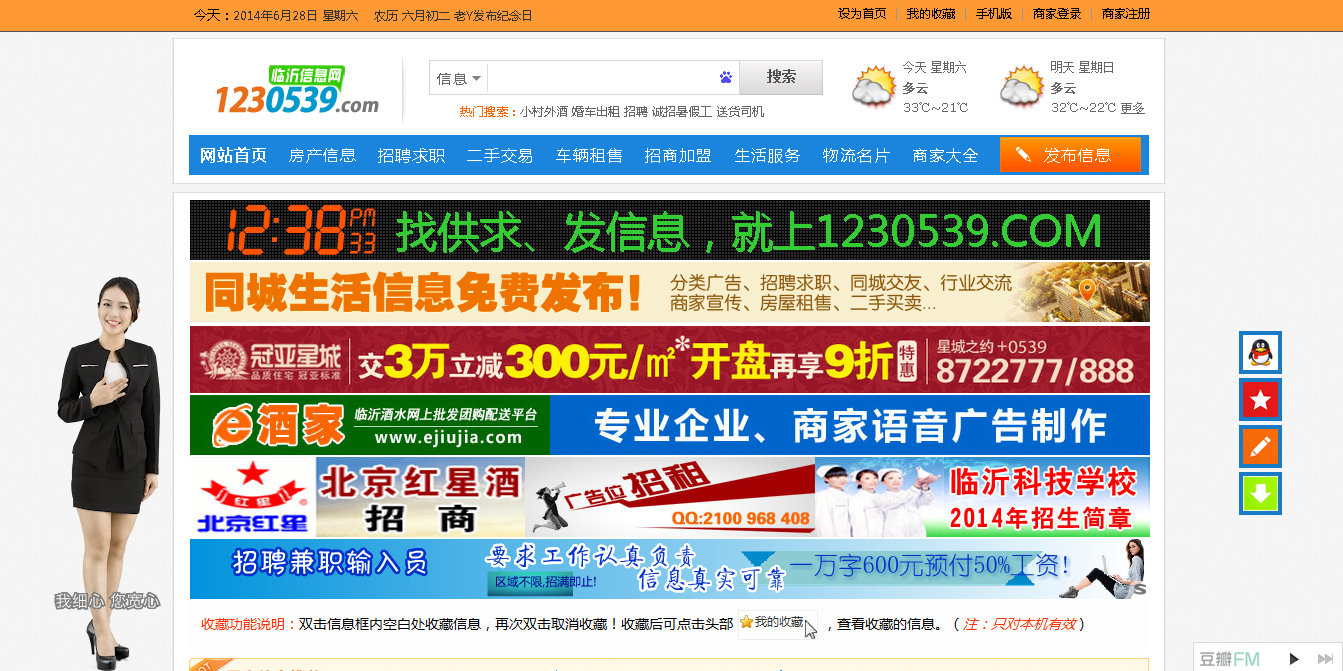
Task: Click the orange pencil post icon
Action: pyautogui.click(x=1260, y=447)
